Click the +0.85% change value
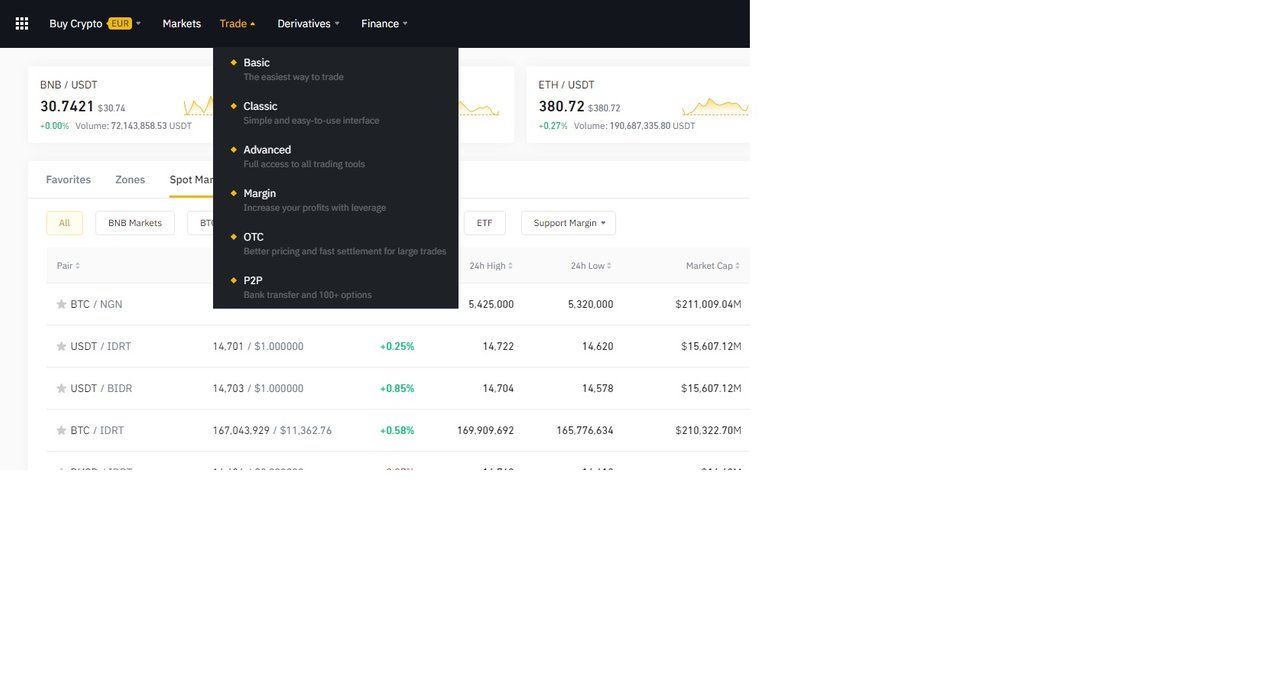The image size is (1280, 684). [x=397, y=388]
